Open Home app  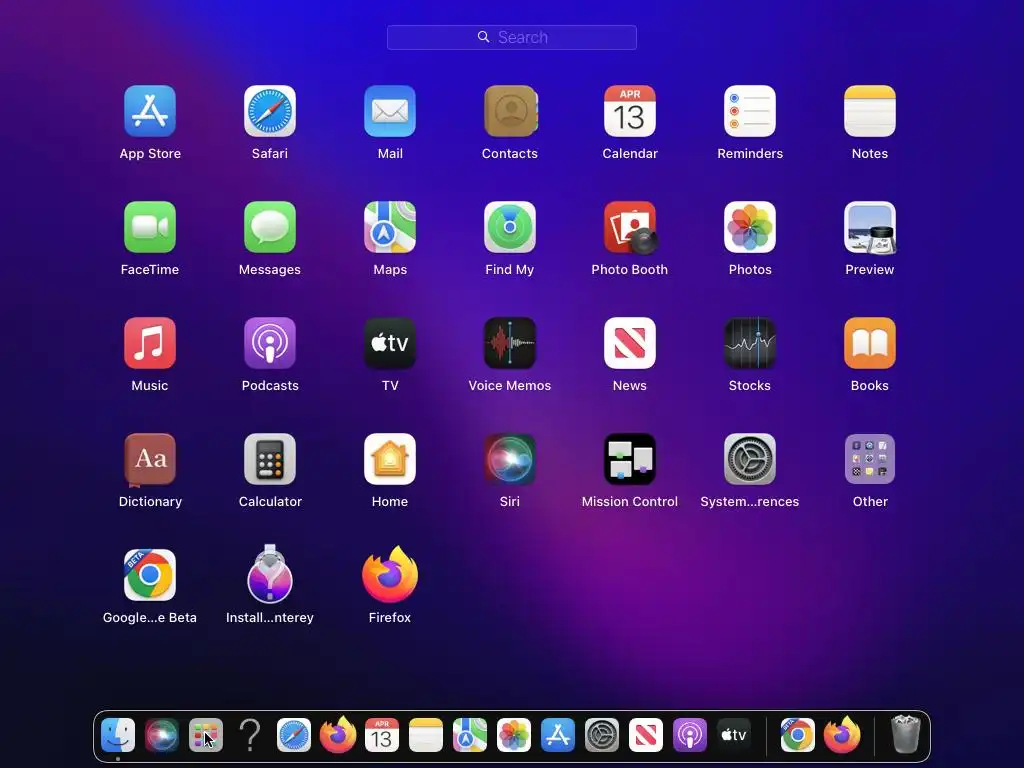(x=390, y=459)
